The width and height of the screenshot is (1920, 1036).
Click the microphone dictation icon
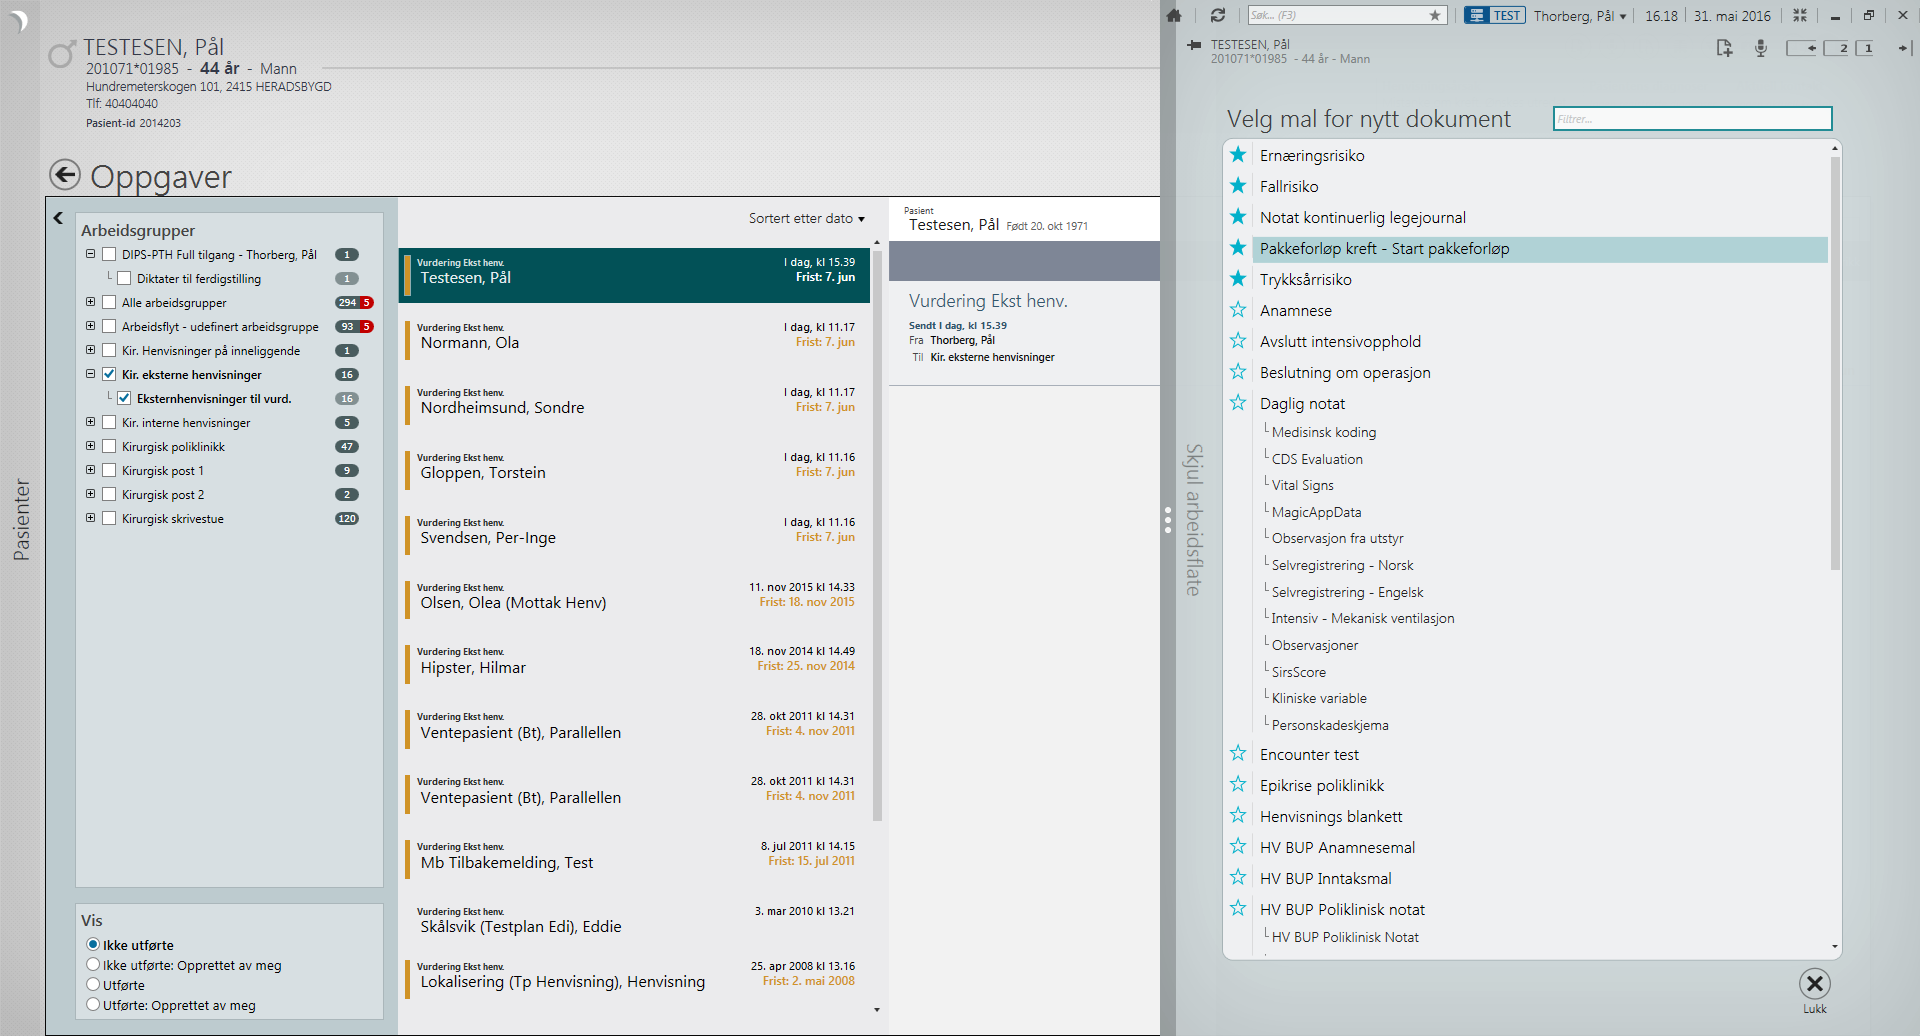(1761, 48)
